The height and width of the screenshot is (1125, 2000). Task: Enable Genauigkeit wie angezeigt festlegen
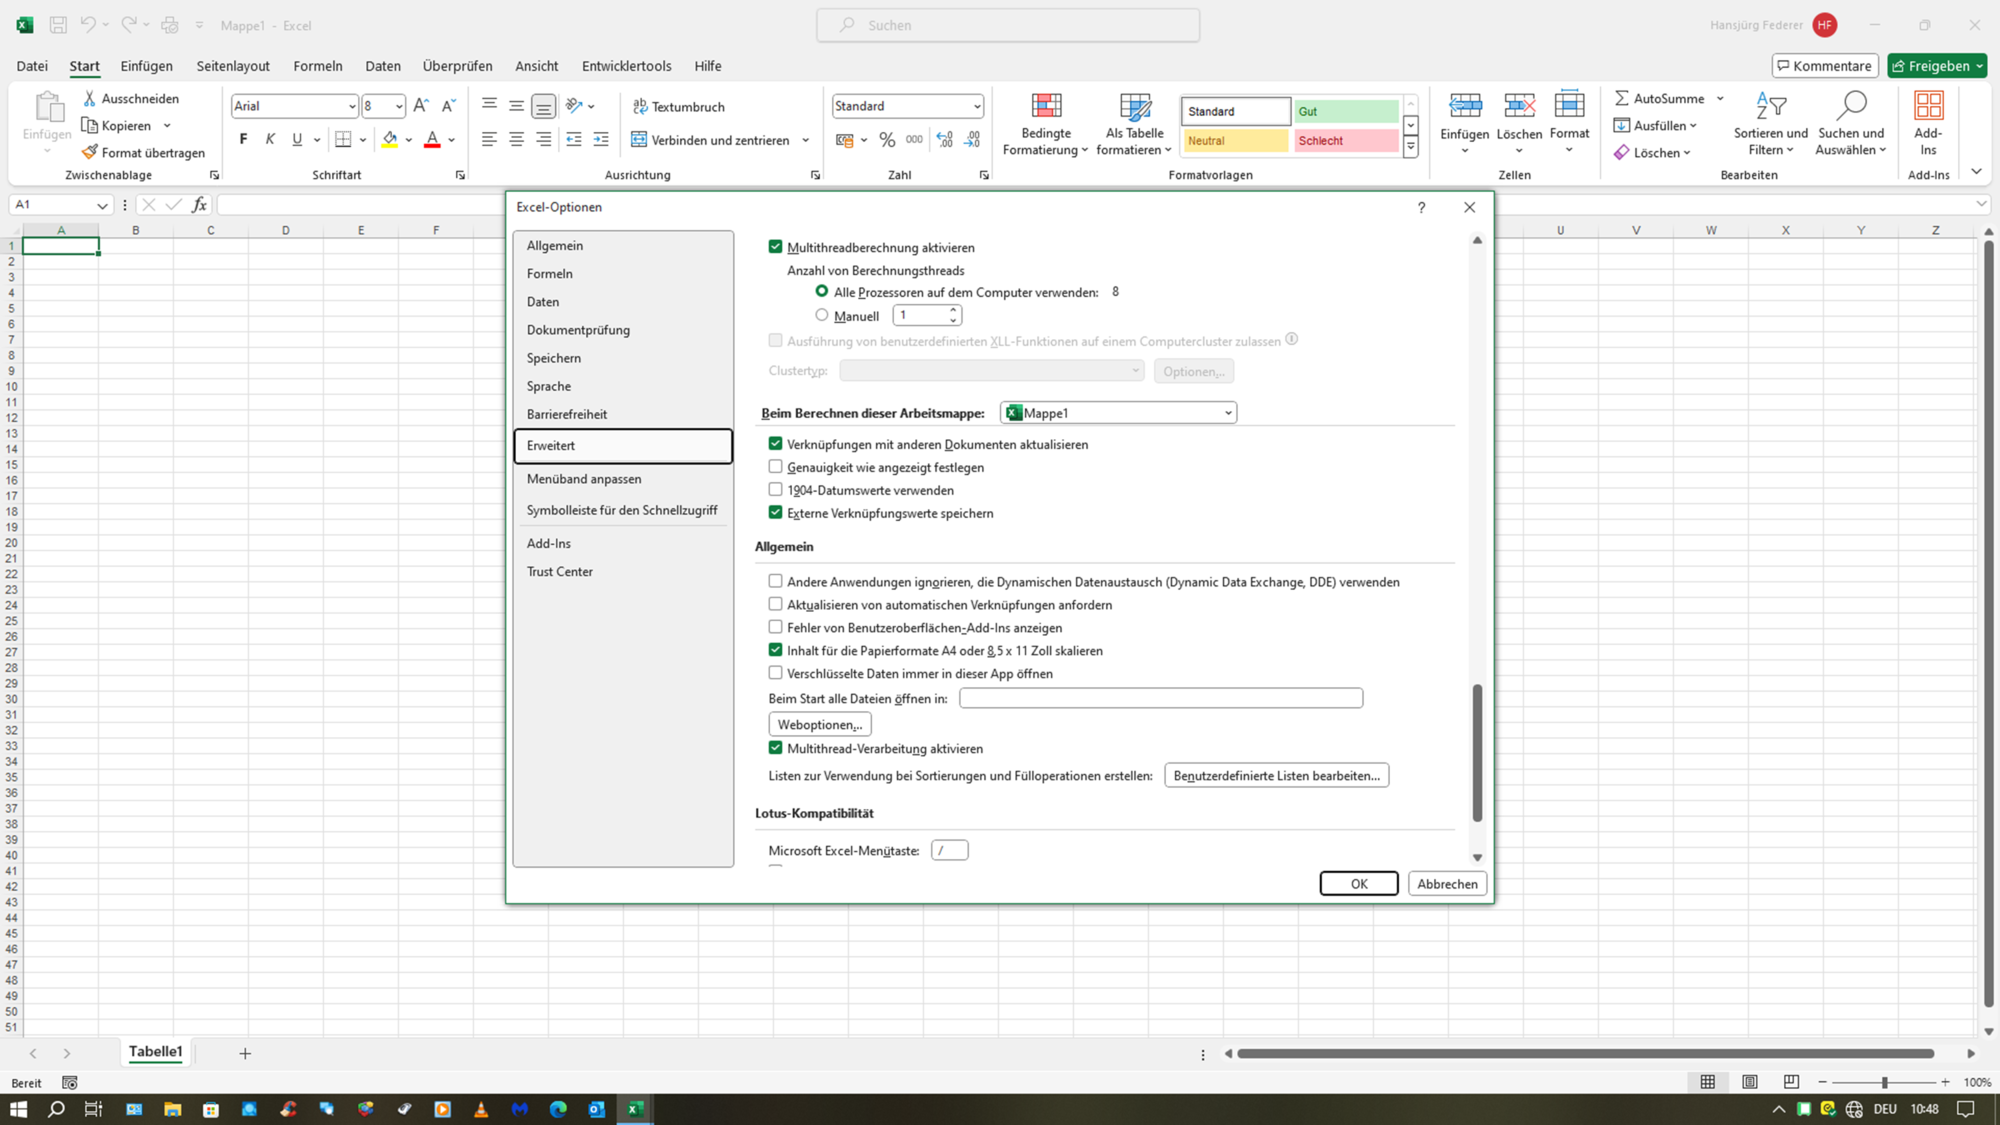pyautogui.click(x=775, y=466)
